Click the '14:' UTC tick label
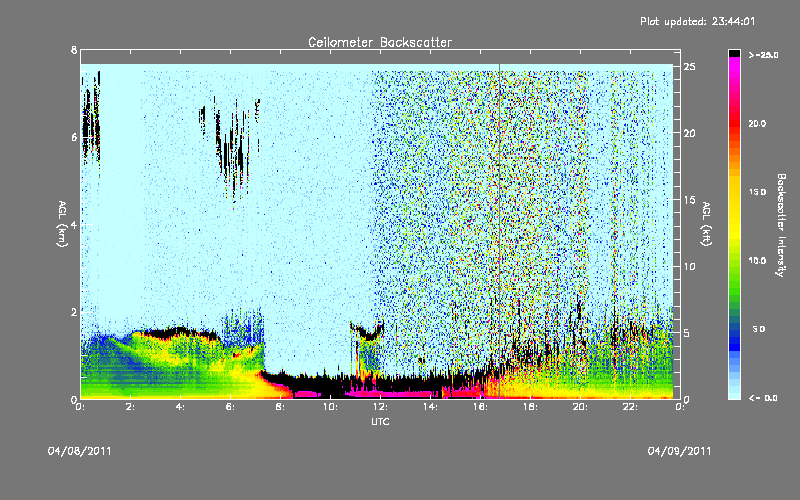Viewport: 800px width, 500px height. pyautogui.click(x=431, y=407)
